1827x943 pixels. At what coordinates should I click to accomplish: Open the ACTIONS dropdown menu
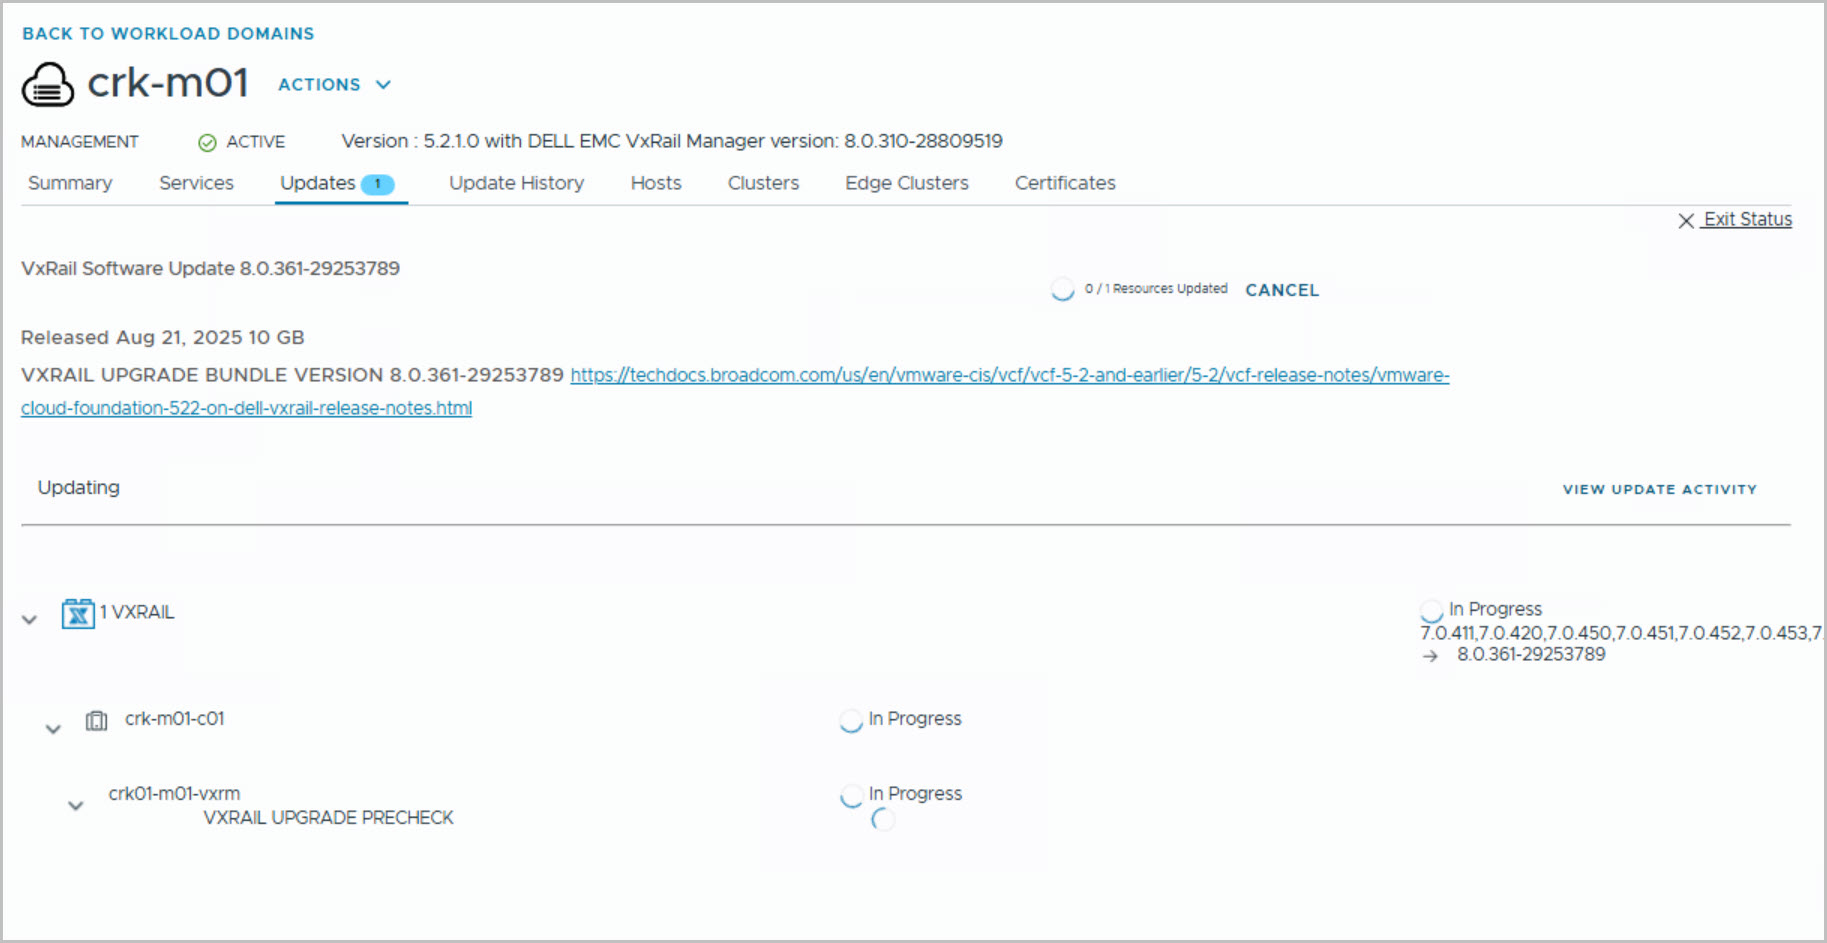tap(334, 85)
